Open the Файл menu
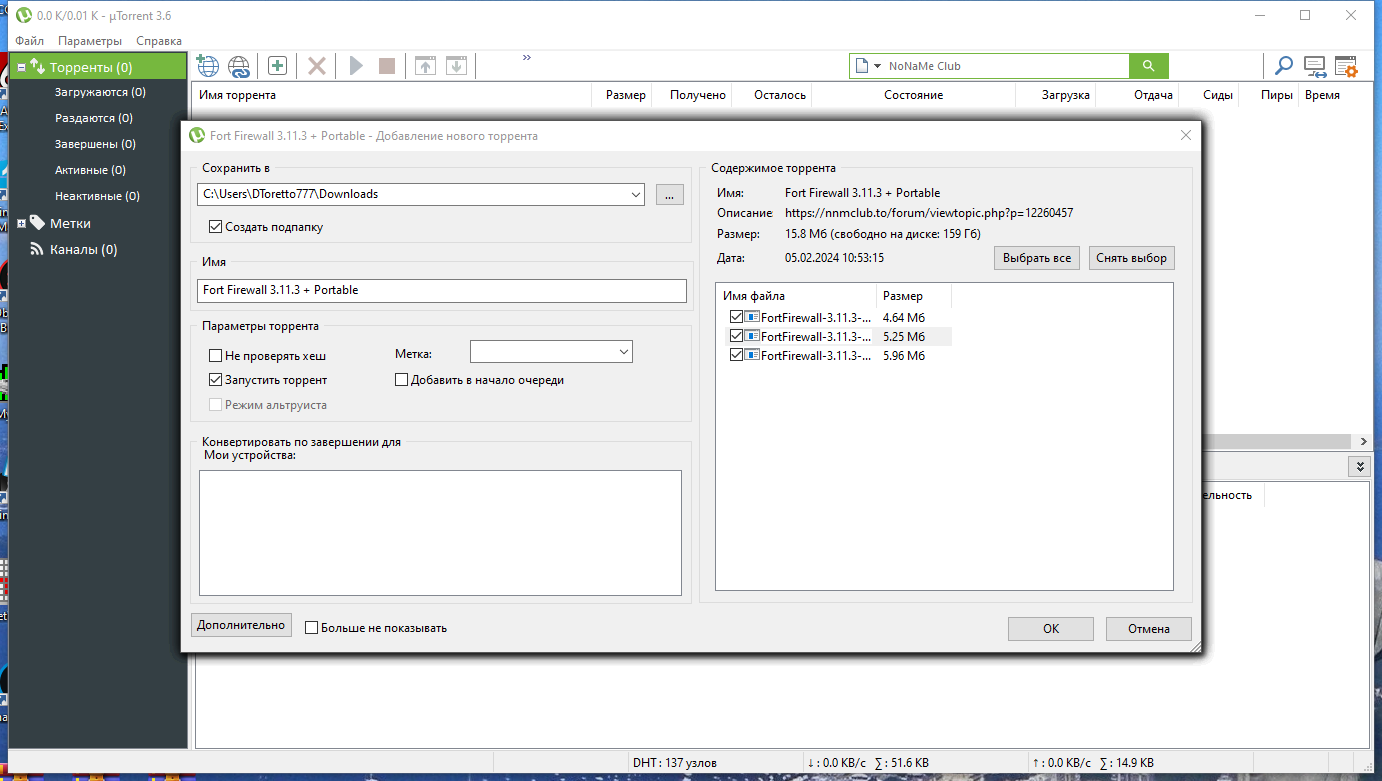 [29, 41]
